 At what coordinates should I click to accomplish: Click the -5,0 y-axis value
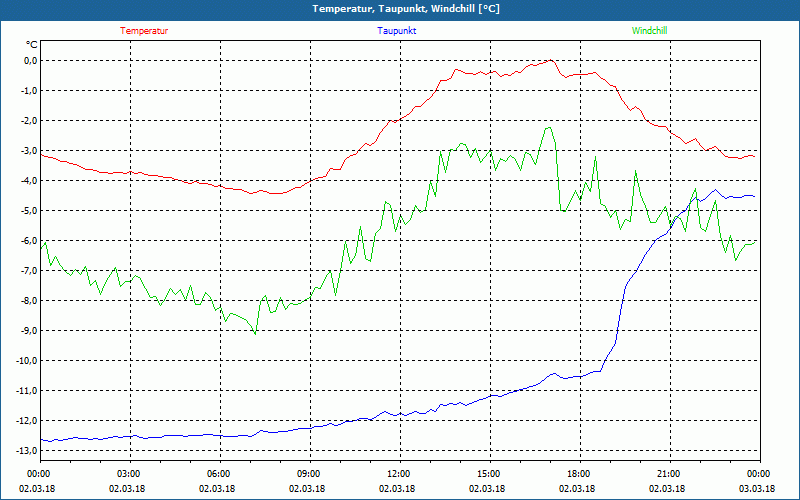(30, 211)
